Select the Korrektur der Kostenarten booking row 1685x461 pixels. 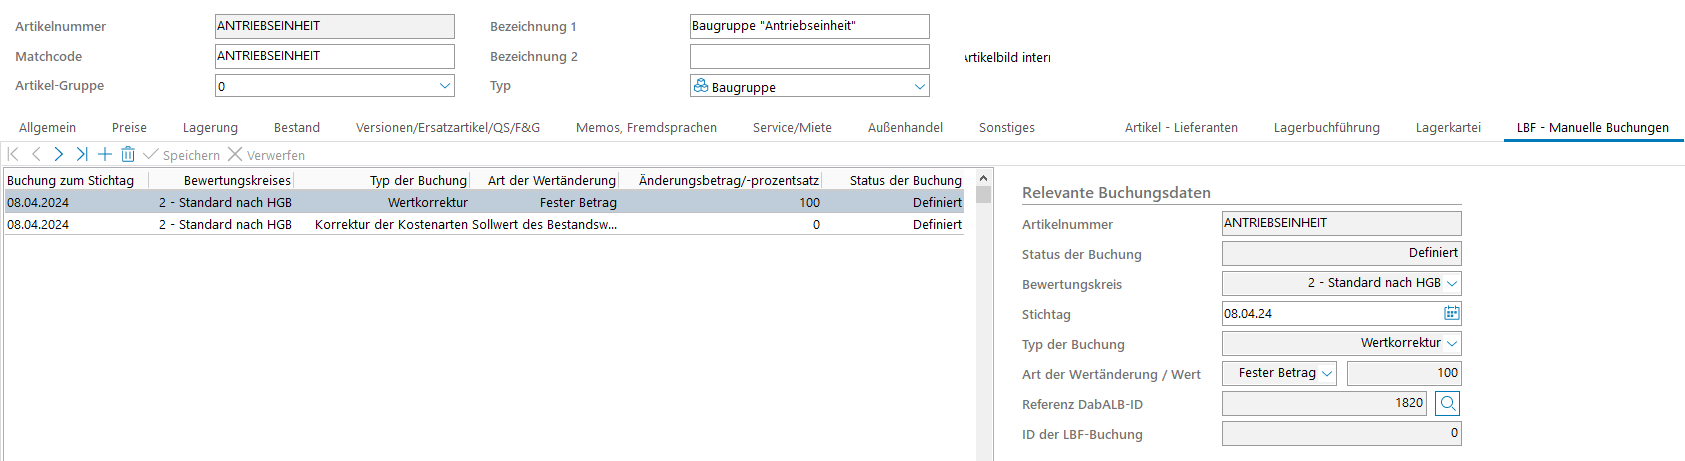(x=465, y=225)
